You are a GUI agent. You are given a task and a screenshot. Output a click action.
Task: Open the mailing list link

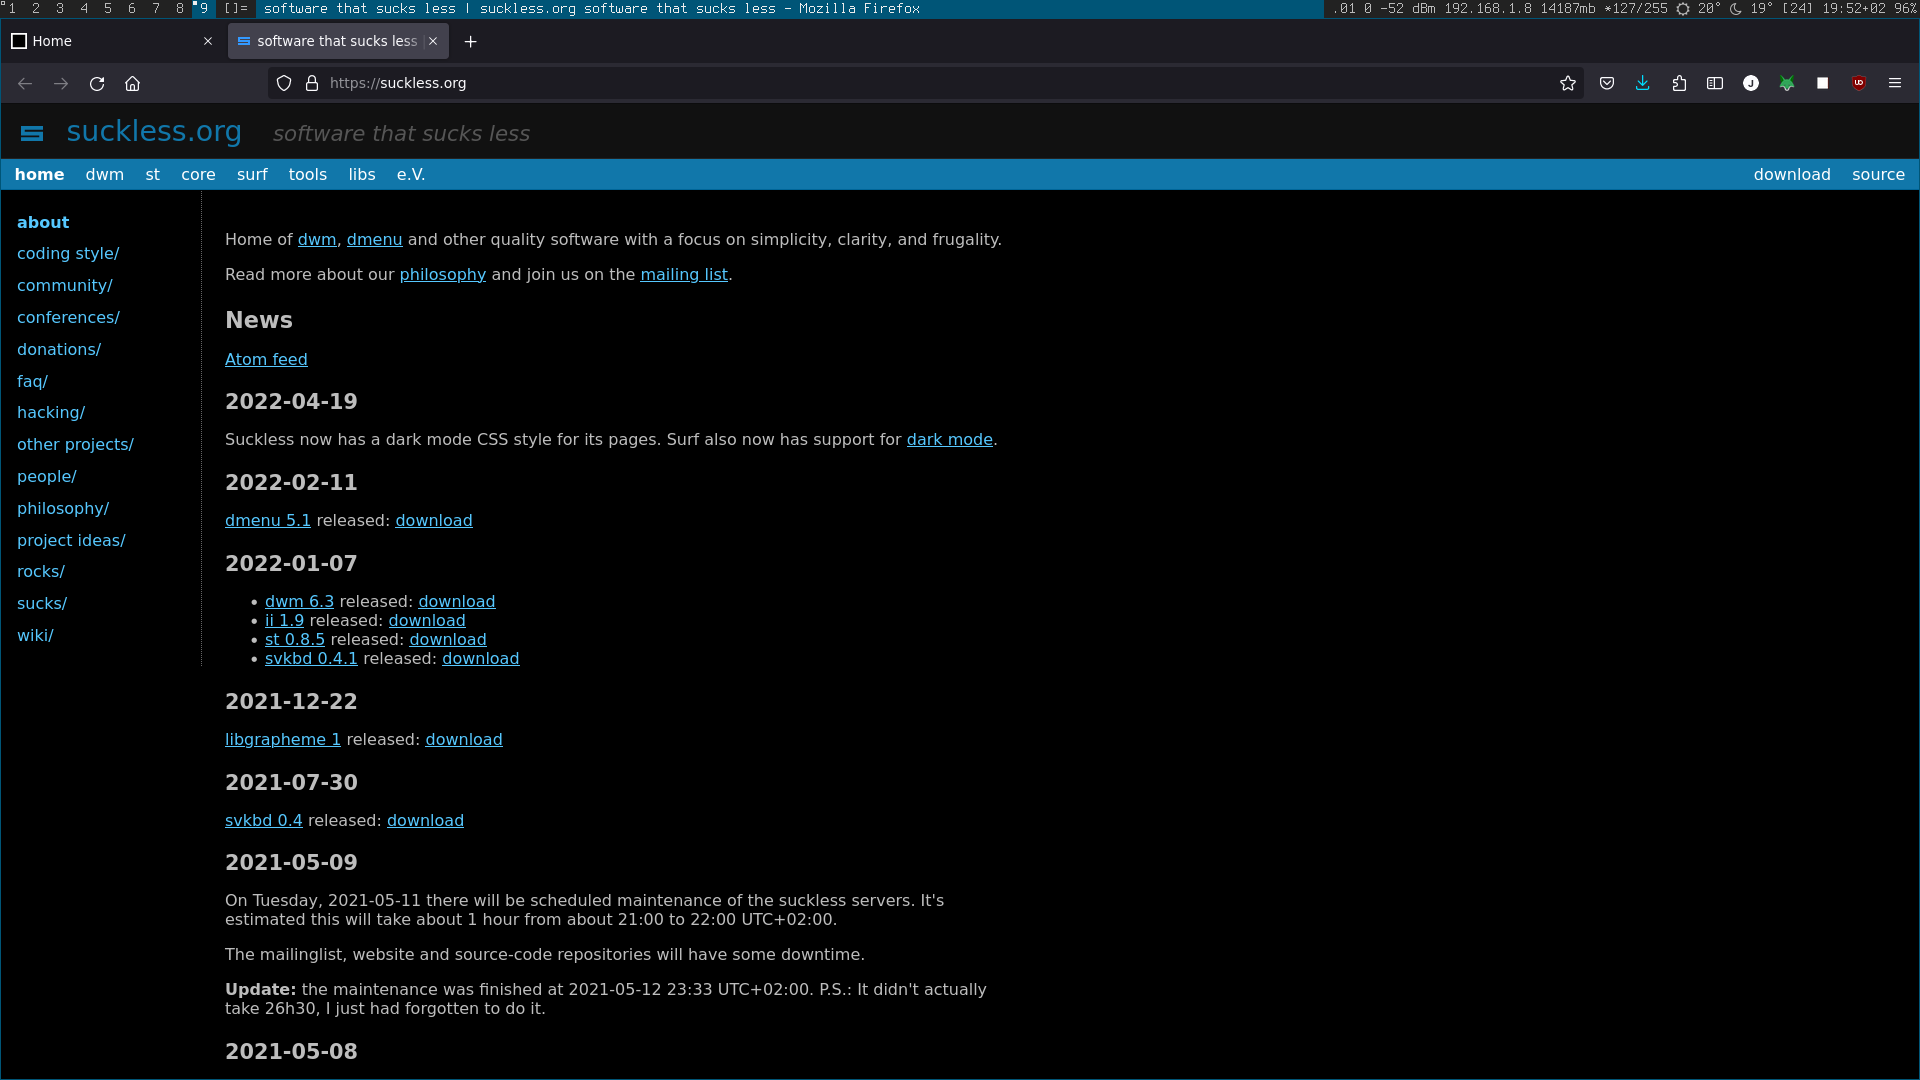[684, 275]
